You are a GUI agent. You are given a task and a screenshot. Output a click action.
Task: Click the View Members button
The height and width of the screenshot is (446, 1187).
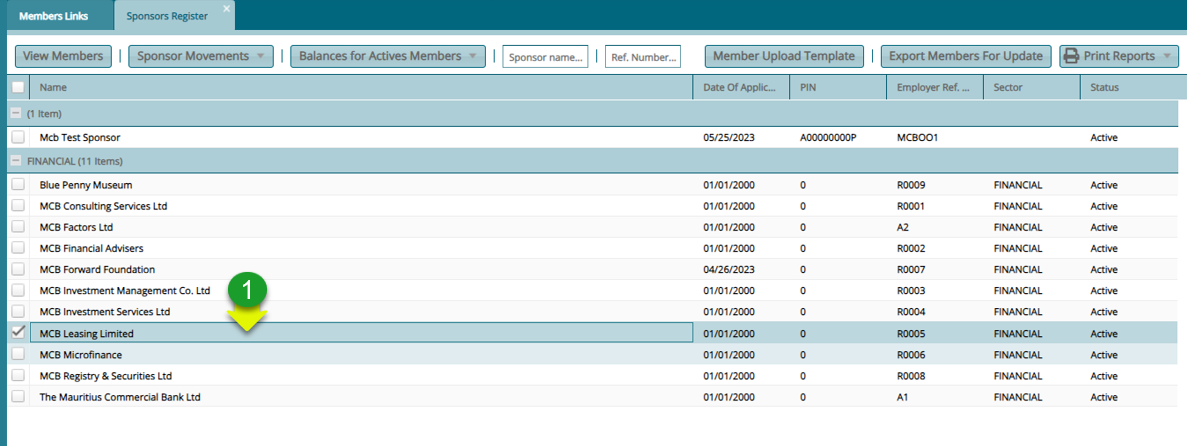pos(64,56)
